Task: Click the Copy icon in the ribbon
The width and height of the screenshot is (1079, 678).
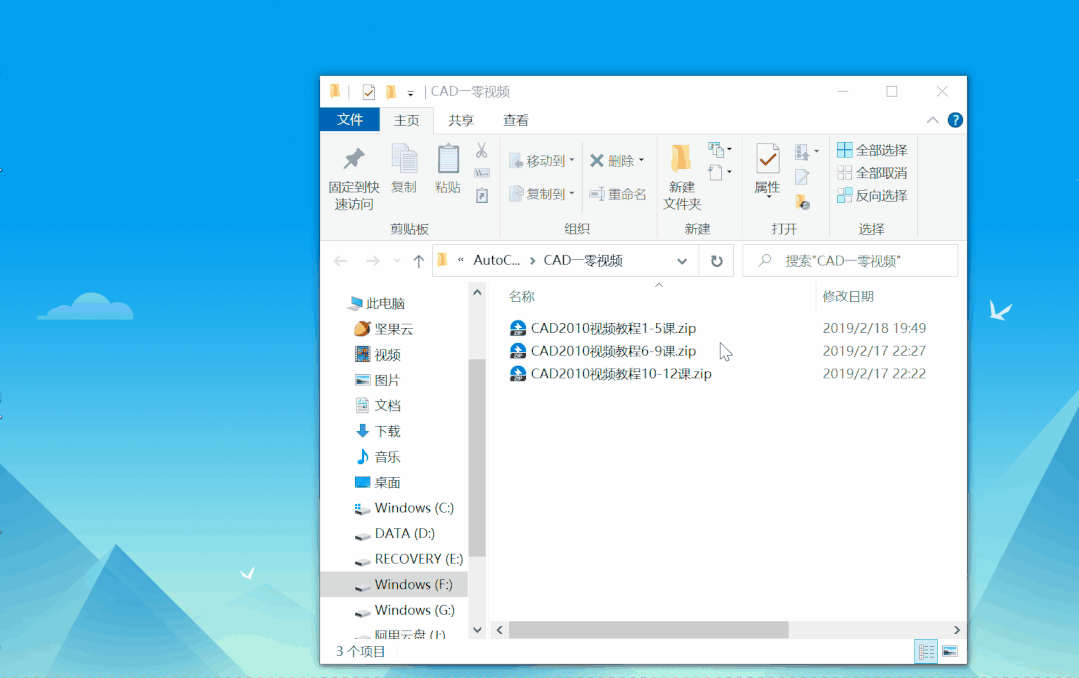Action: (x=404, y=159)
